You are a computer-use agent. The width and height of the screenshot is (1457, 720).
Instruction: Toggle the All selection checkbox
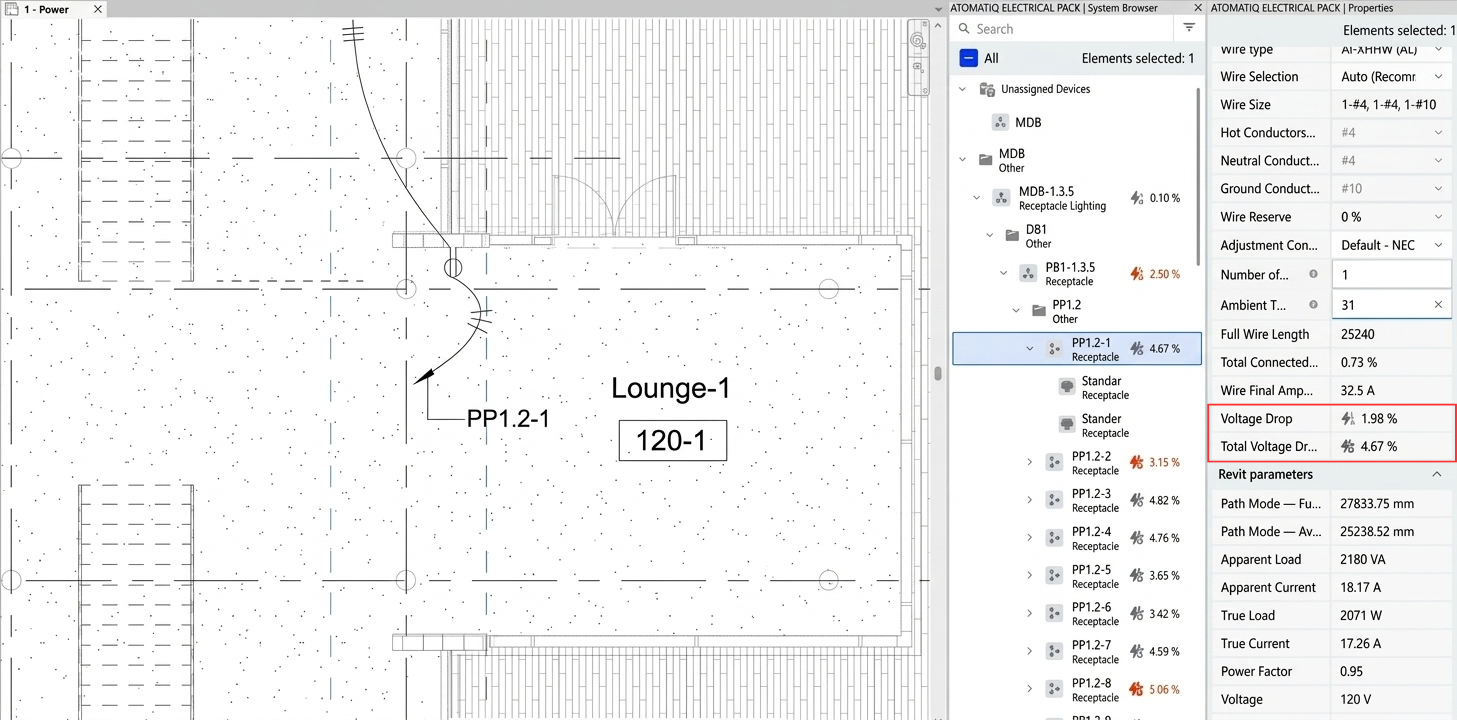(968, 58)
